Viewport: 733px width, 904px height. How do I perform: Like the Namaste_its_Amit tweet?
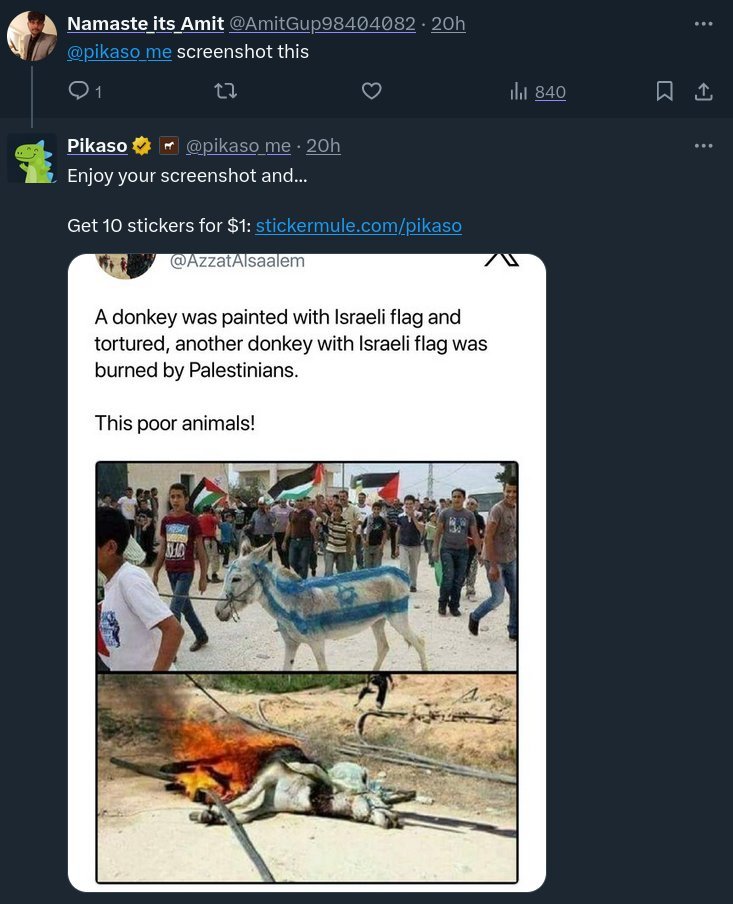click(x=371, y=92)
